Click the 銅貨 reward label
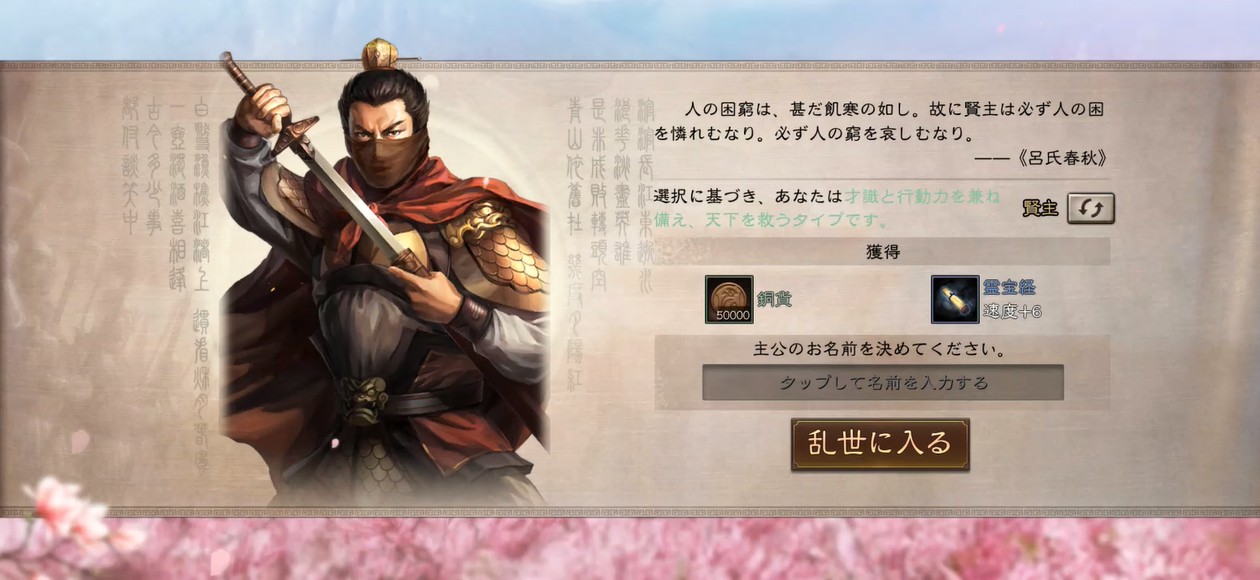This screenshot has width=1260, height=580. click(775, 299)
